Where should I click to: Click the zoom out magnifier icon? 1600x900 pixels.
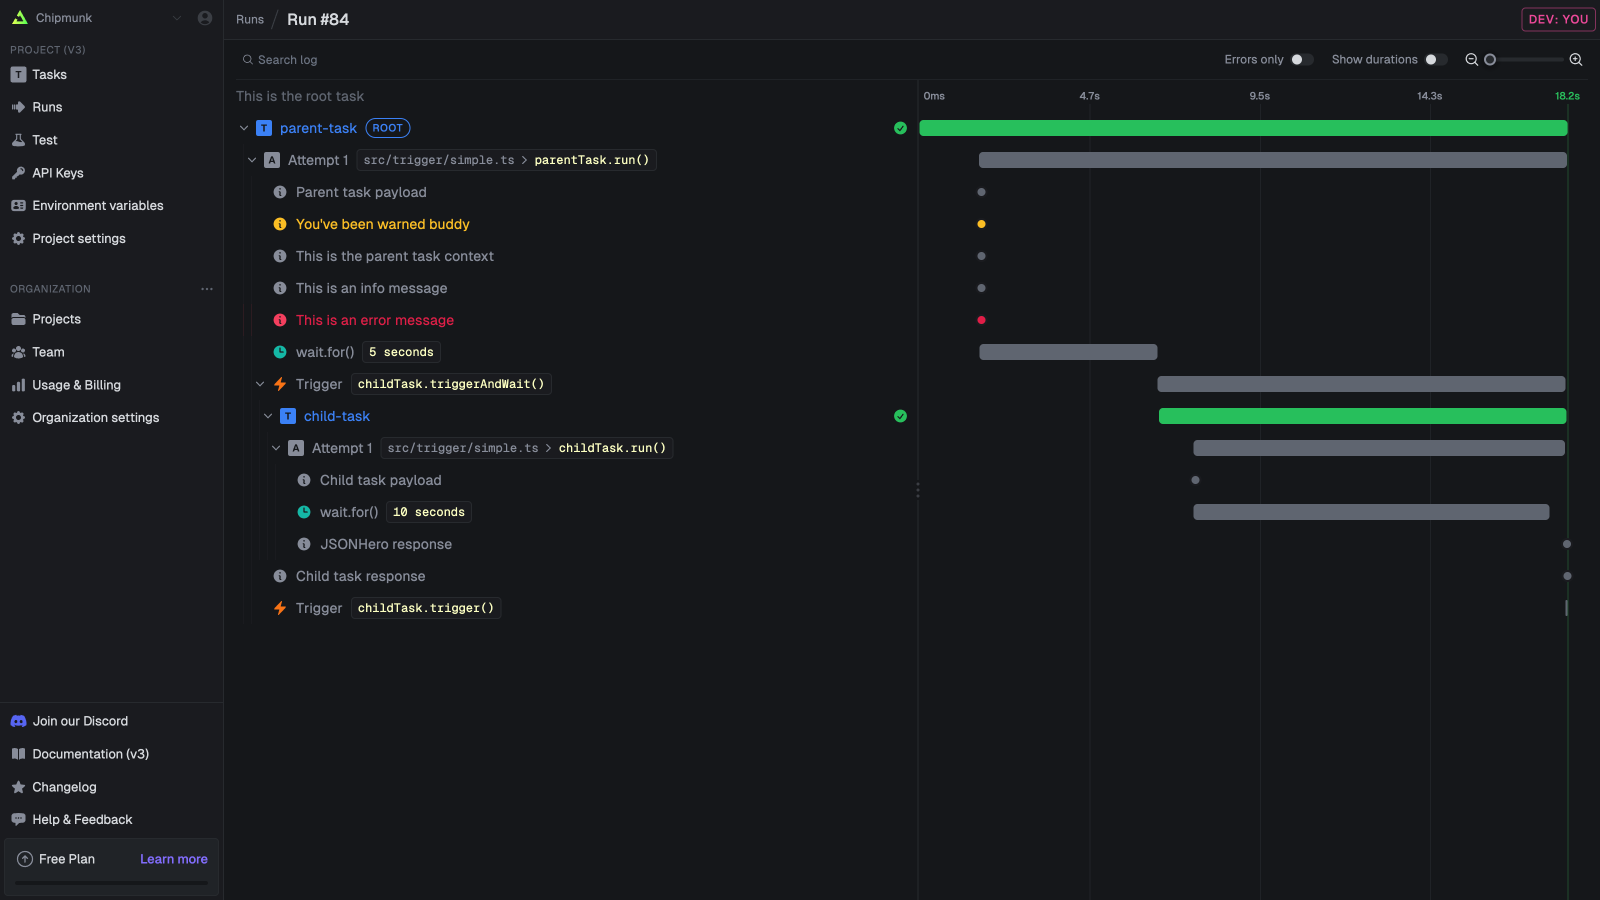pyautogui.click(x=1471, y=60)
